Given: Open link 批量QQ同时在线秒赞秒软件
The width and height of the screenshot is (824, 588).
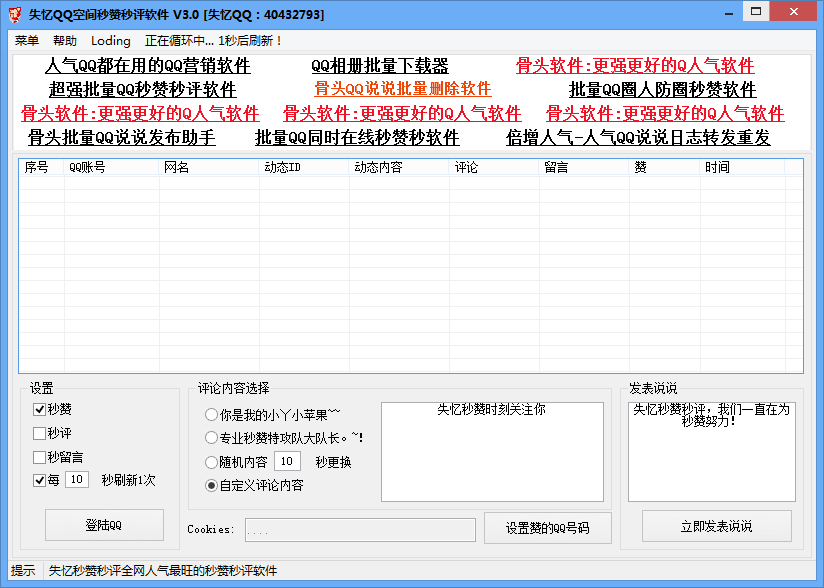Looking at the screenshot, I should point(357,137).
